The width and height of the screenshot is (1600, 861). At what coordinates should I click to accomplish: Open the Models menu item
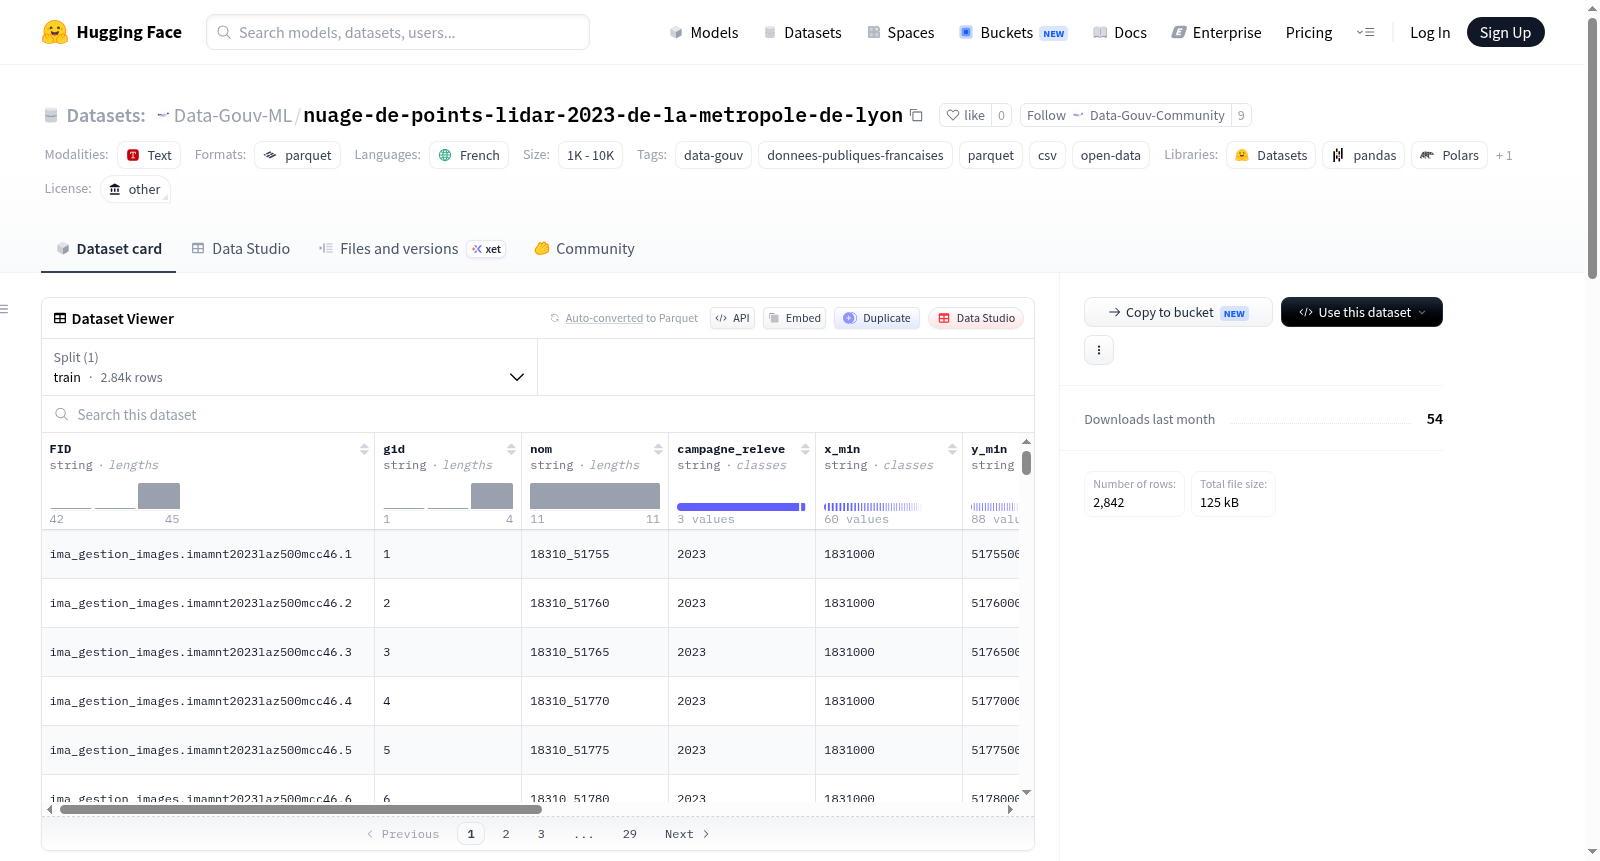(x=703, y=32)
